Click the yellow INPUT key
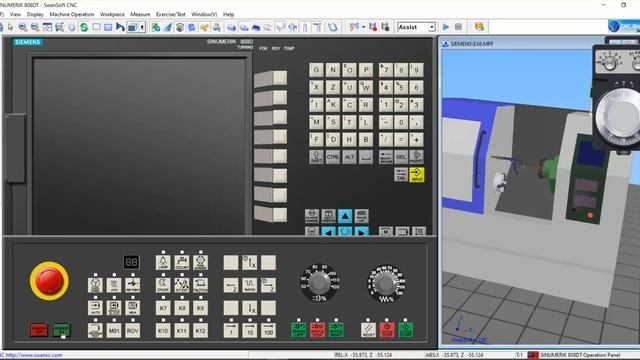The image size is (640, 360). [x=416, y=175]
